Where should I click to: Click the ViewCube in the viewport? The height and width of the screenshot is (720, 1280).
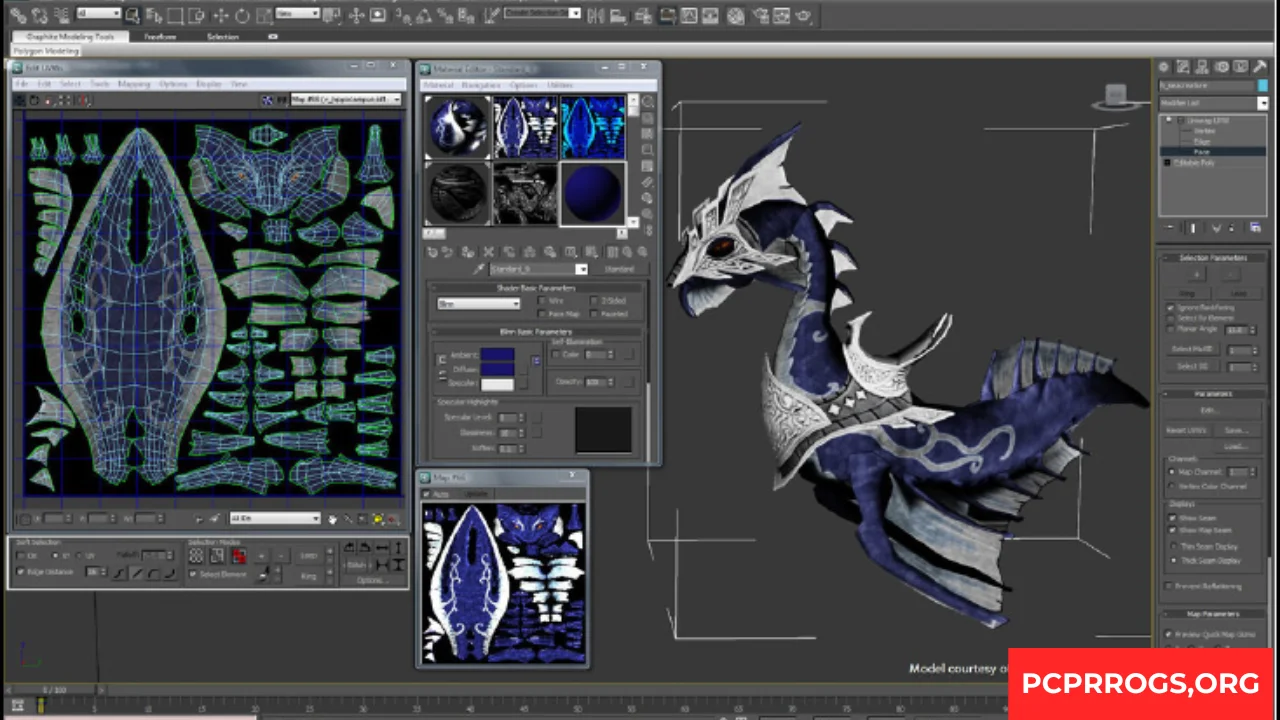coord(1116,97)
